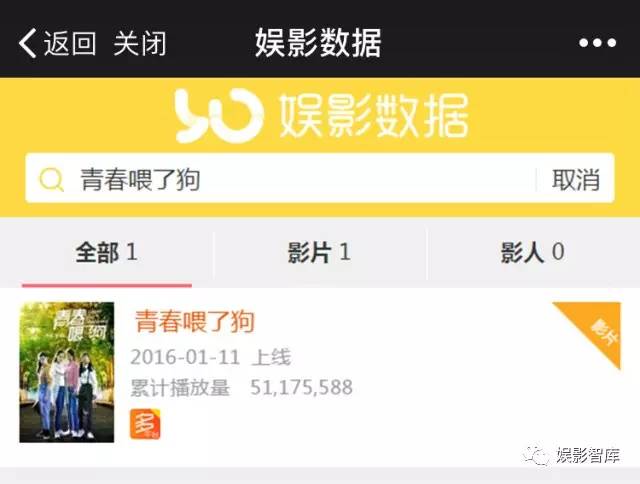Switch to the 影片 1 tab
The height and width of the screenshot is (484, 640).
320,252
